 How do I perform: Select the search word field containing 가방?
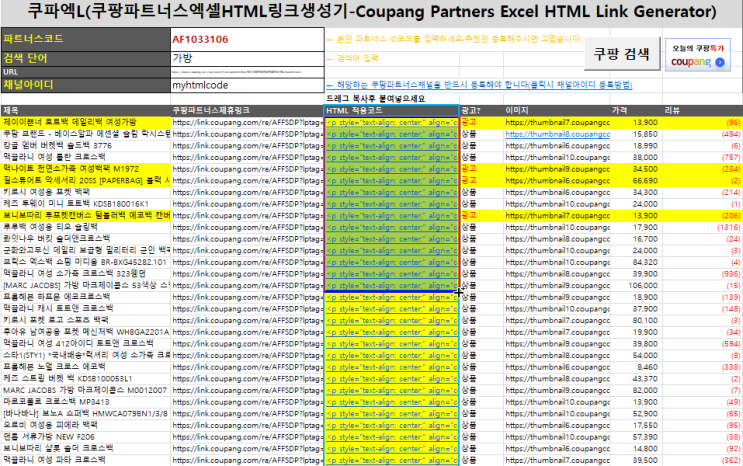pyautogui.click(x=247, y=59)
